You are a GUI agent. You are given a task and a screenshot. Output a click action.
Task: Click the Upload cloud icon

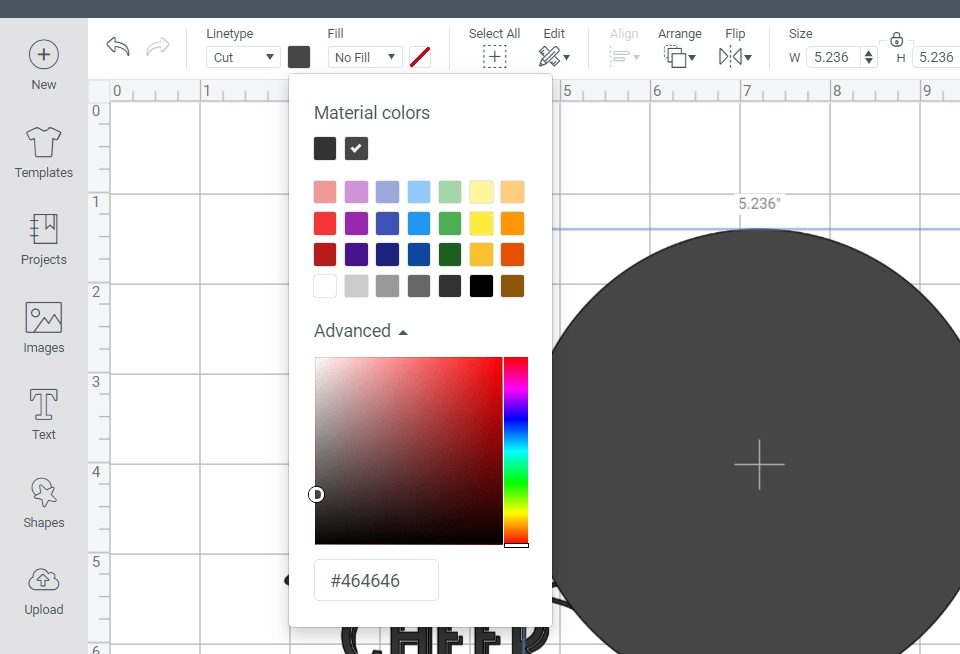(x=43, y=579)
